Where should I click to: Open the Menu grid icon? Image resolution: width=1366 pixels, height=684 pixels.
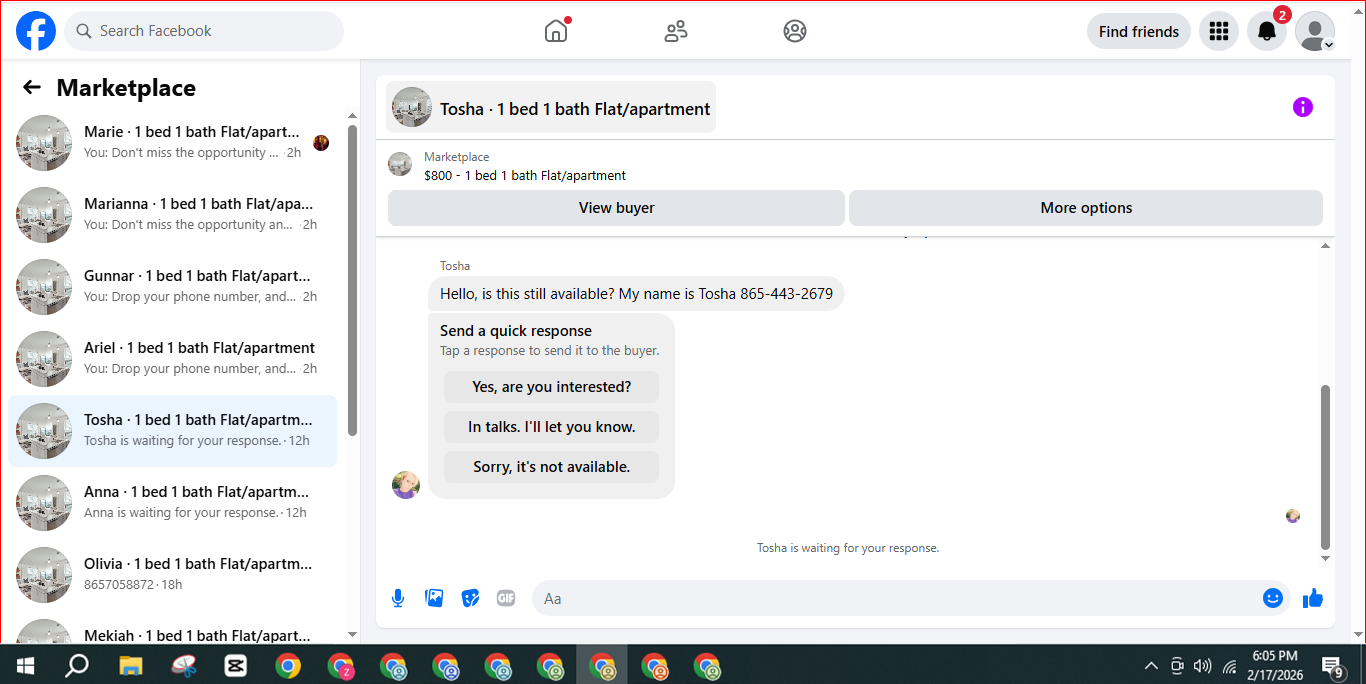point(1218,31)
